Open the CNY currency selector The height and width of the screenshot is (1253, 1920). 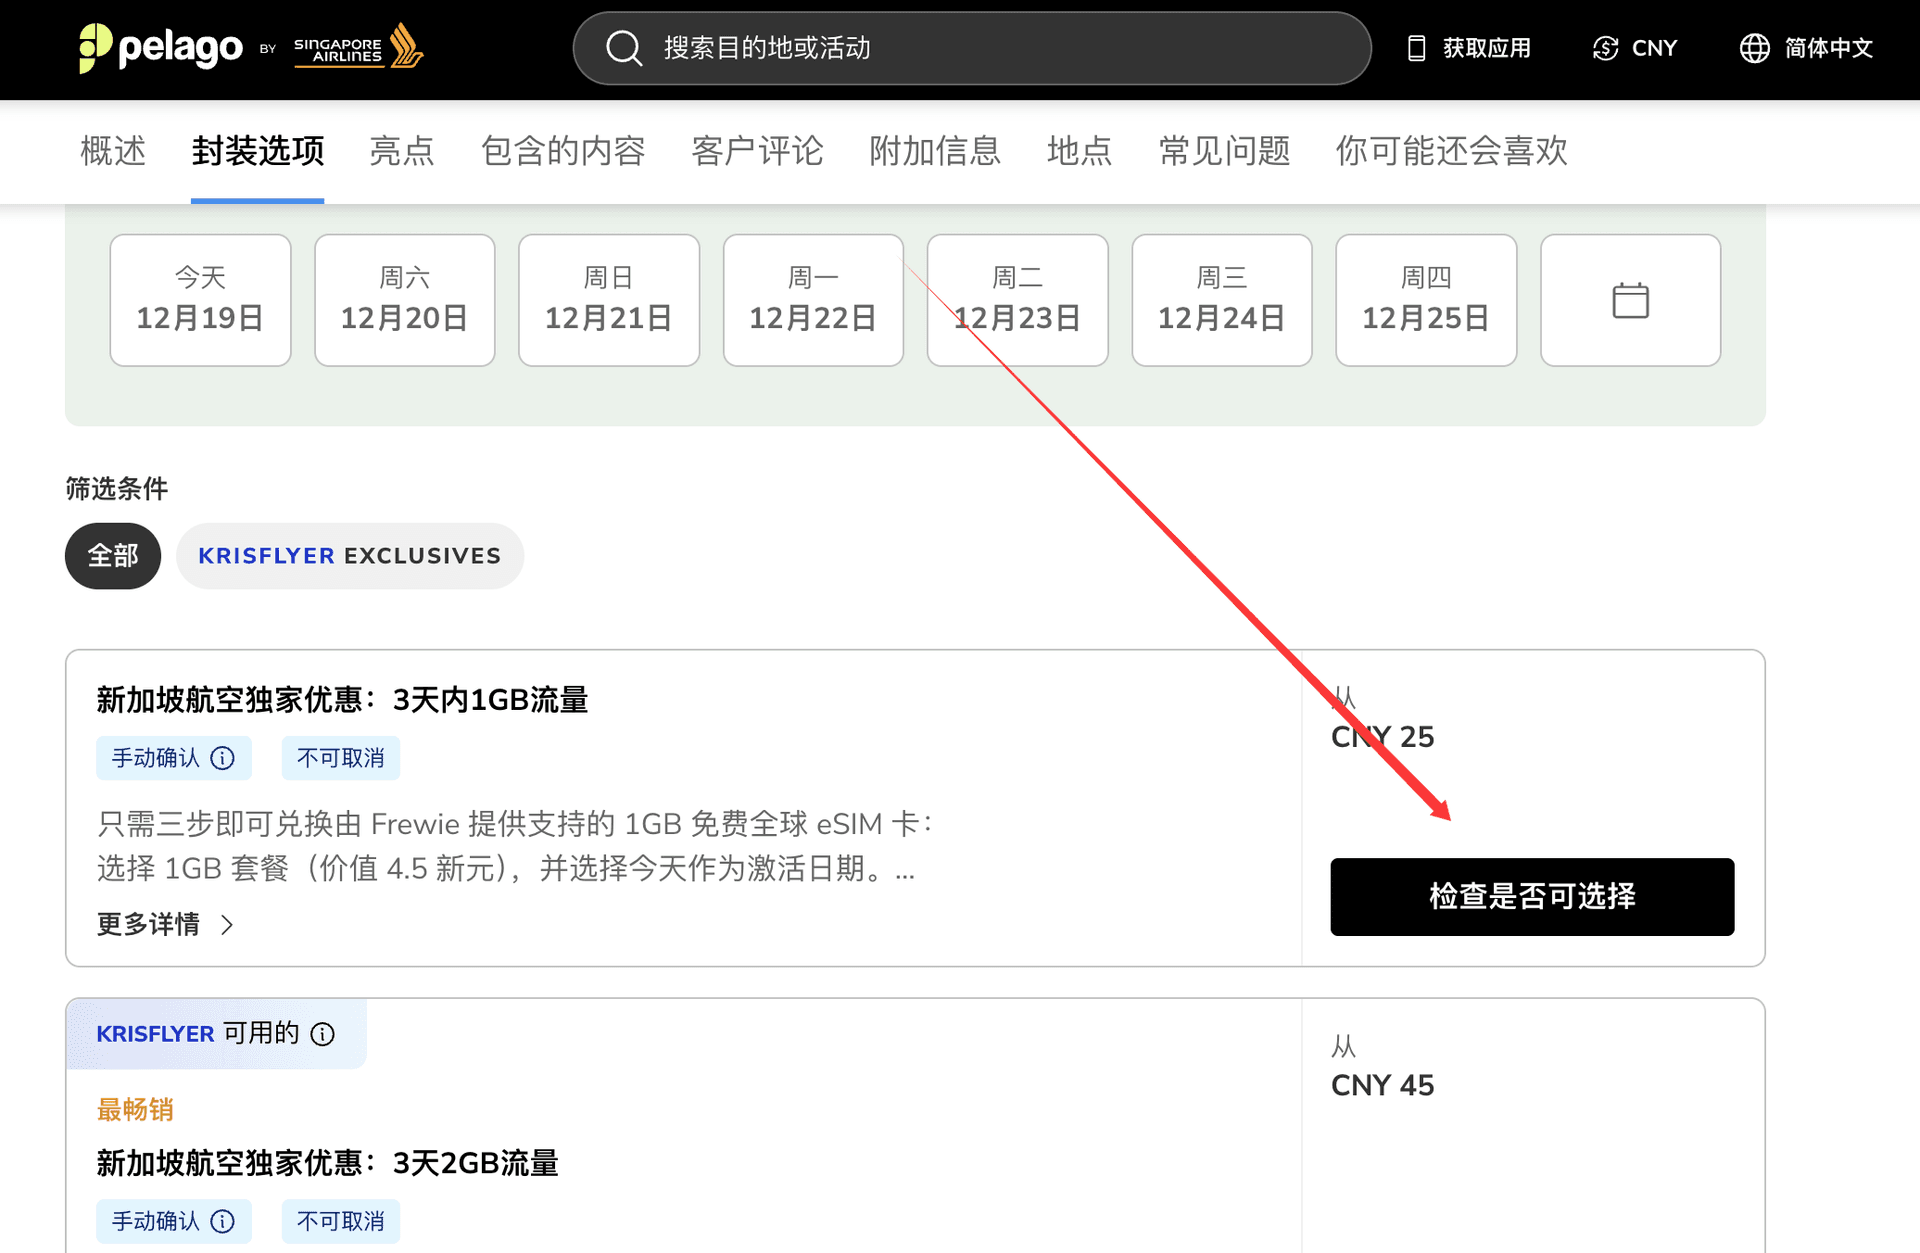[x=1635, y=48]
